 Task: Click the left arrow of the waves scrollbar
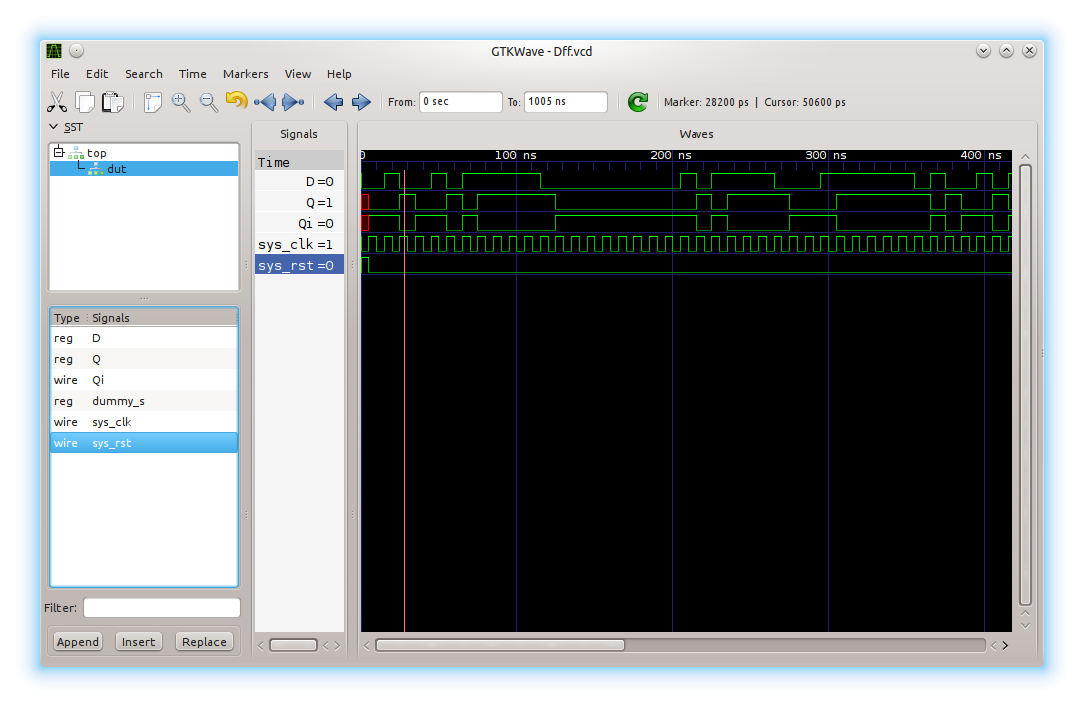click(366, 645)
